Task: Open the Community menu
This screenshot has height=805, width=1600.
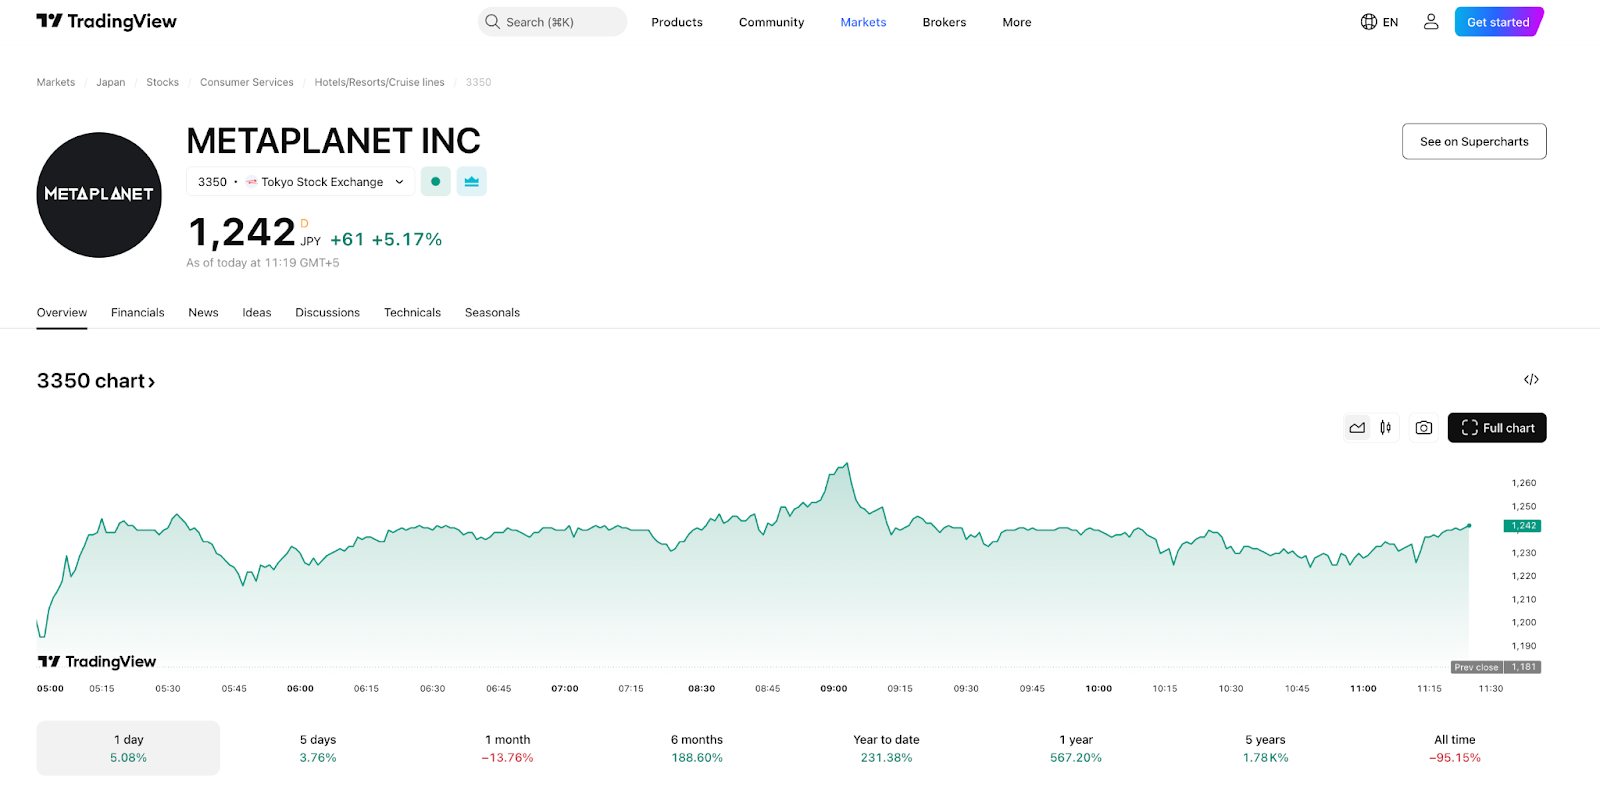Action: click(771, 22)
